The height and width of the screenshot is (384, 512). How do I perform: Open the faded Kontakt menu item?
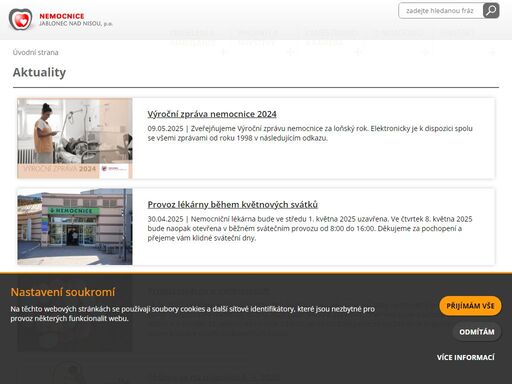coord(457,33)
